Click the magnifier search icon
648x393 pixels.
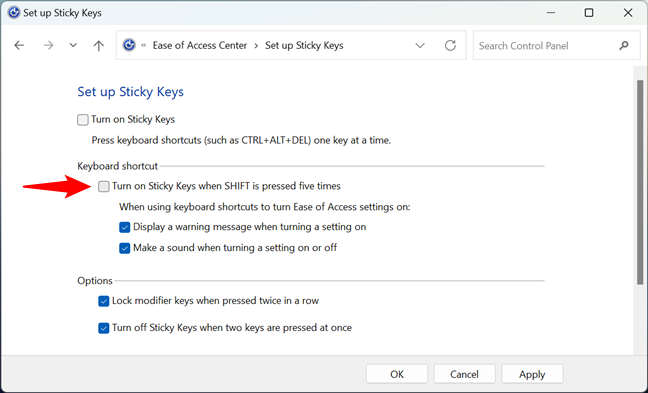[x=624, y=45]
